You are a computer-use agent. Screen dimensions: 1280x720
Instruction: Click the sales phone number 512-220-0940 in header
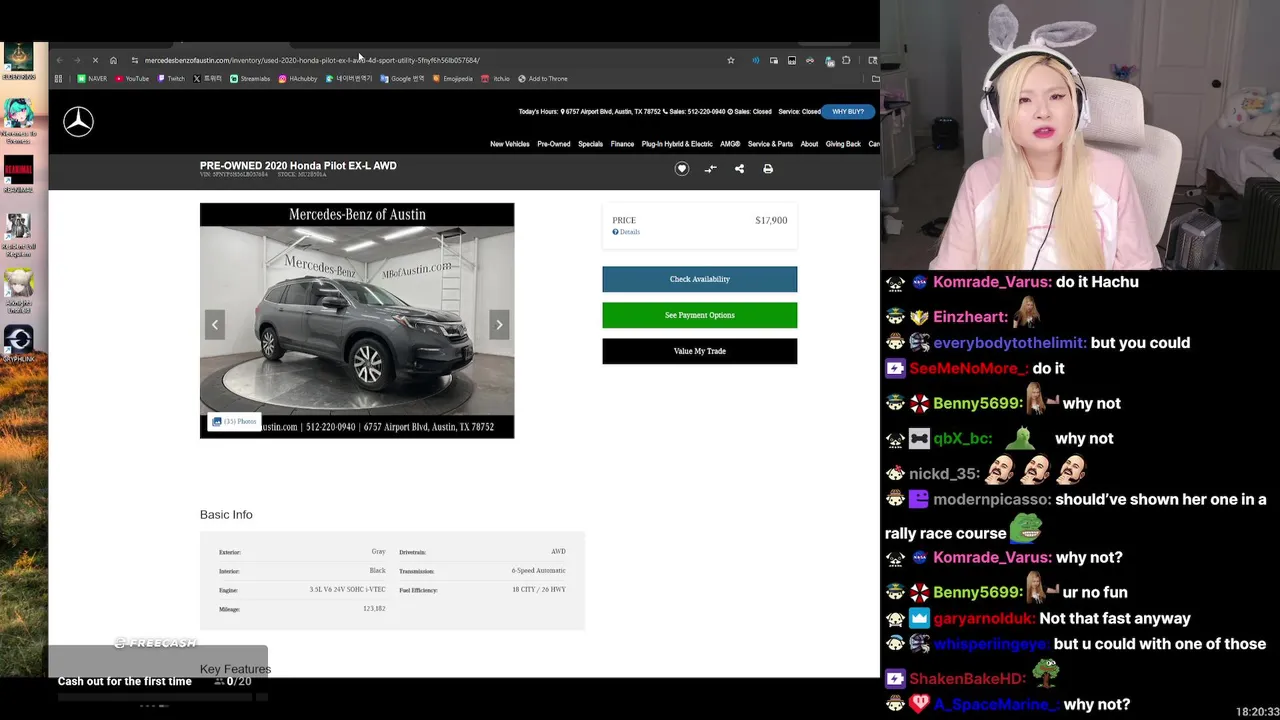[707, 112]
